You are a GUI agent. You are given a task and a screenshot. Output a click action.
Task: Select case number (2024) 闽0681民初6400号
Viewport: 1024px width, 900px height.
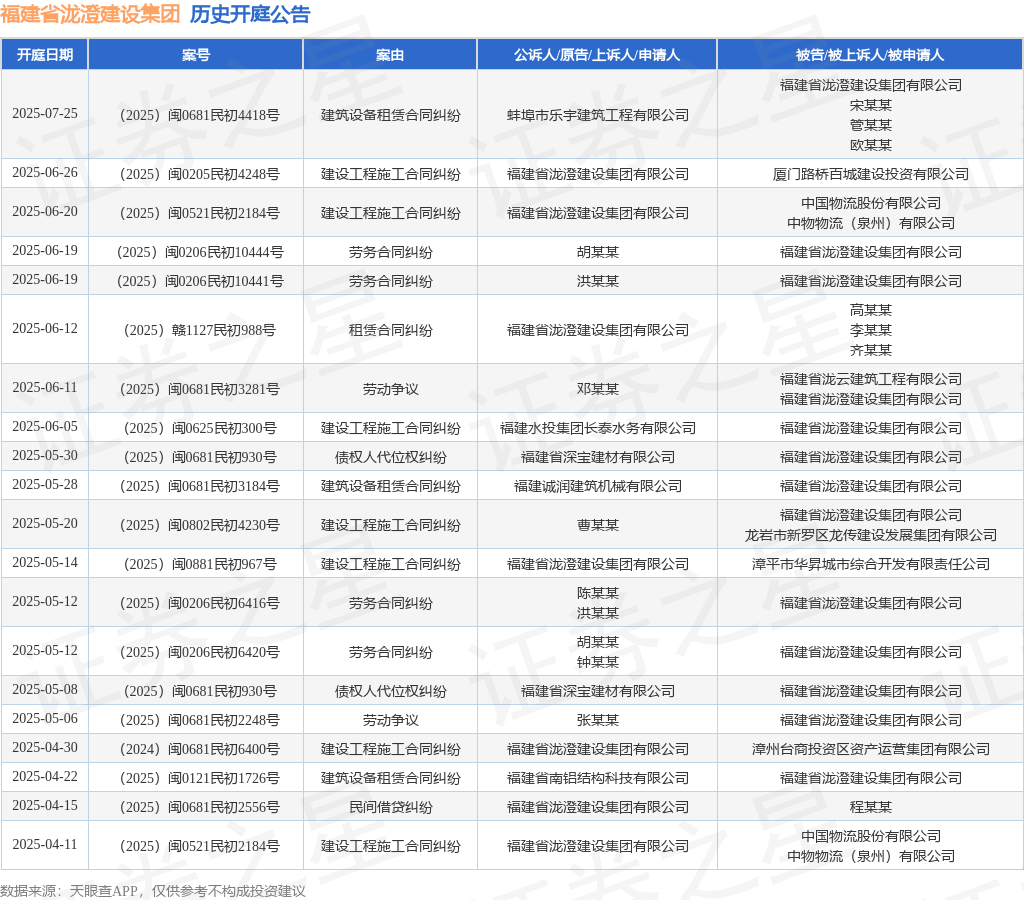pyautogui.click(x=200, y=749)
